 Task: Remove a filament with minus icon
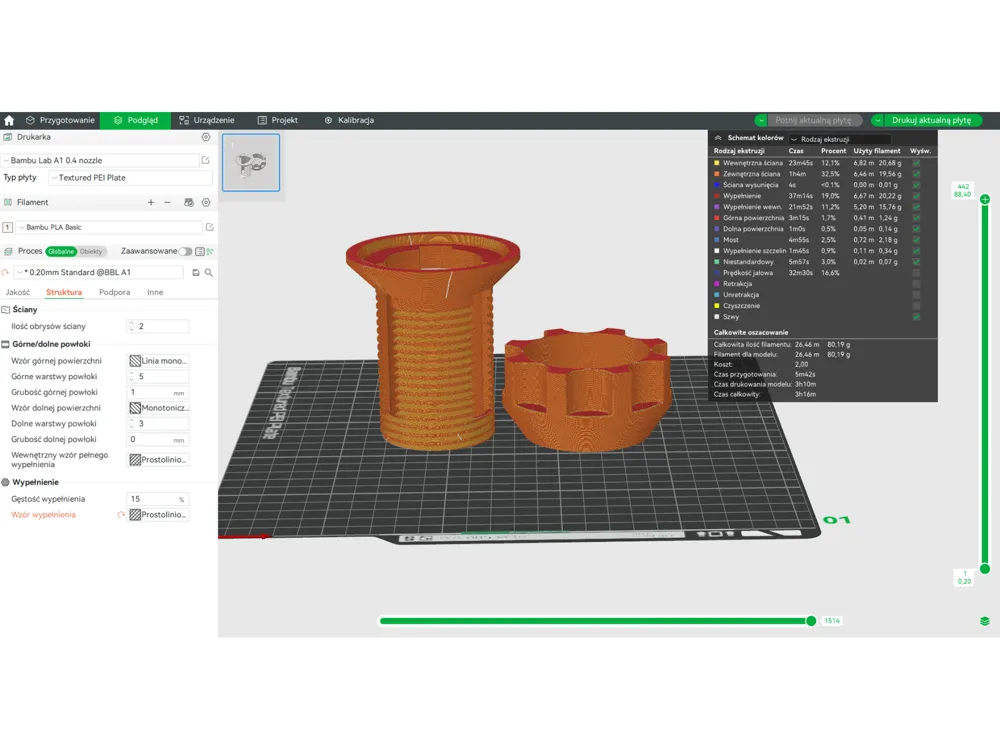[x=167, y=202]
